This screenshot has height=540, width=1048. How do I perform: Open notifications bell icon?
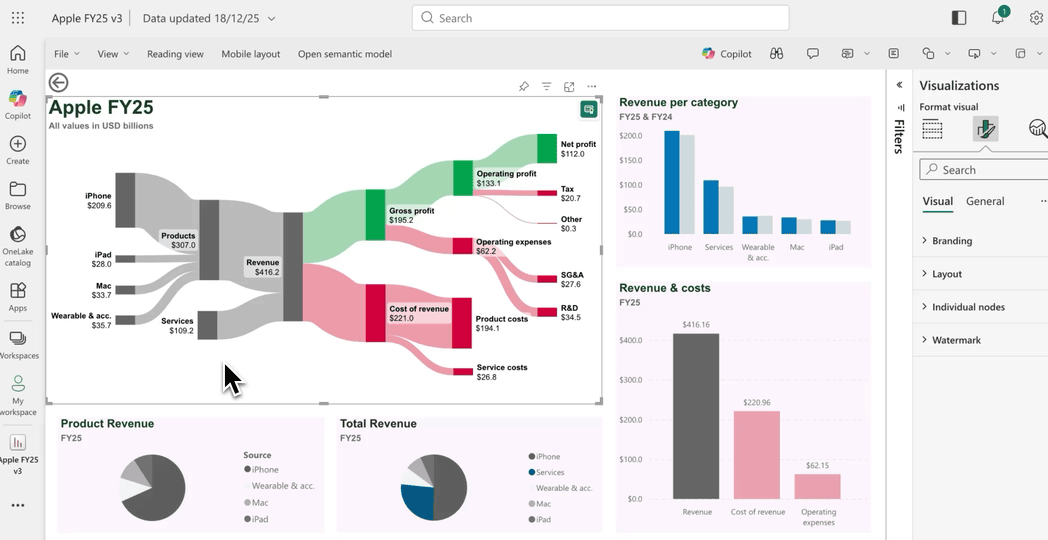(998, 18)
